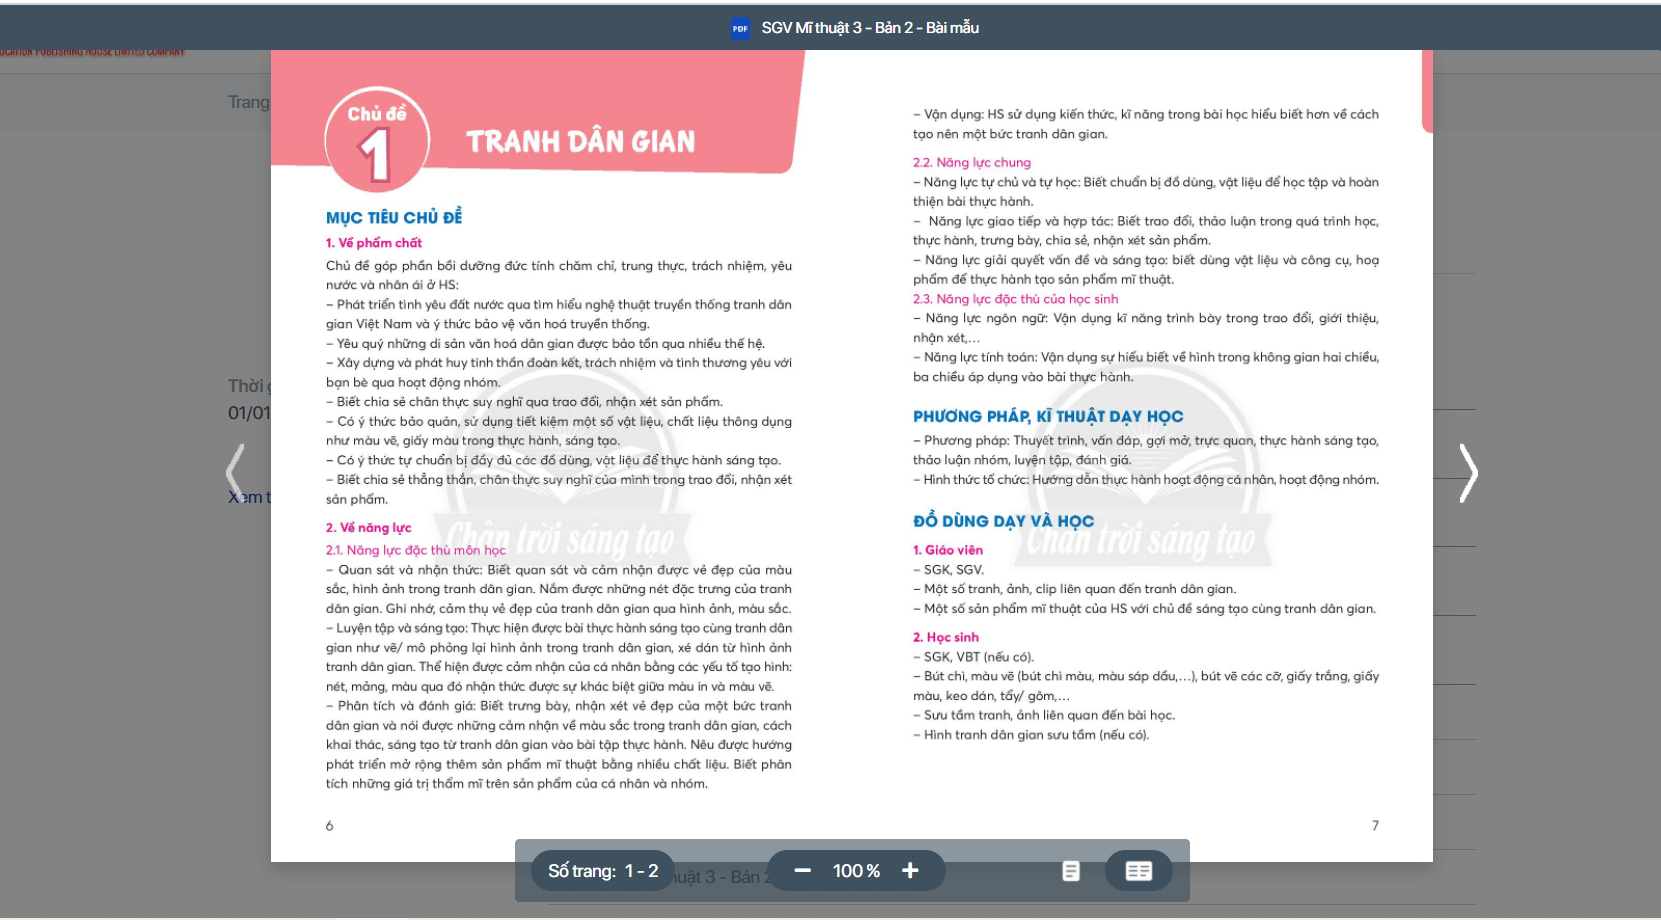Click '2.3. Năng lực đặc thù của học sinh'
The image size is (1661, 920).
tap(1016, 299)
